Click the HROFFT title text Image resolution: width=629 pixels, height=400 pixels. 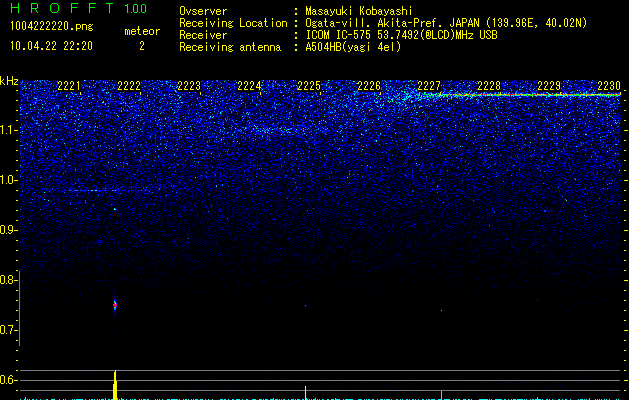pos(62,8)
